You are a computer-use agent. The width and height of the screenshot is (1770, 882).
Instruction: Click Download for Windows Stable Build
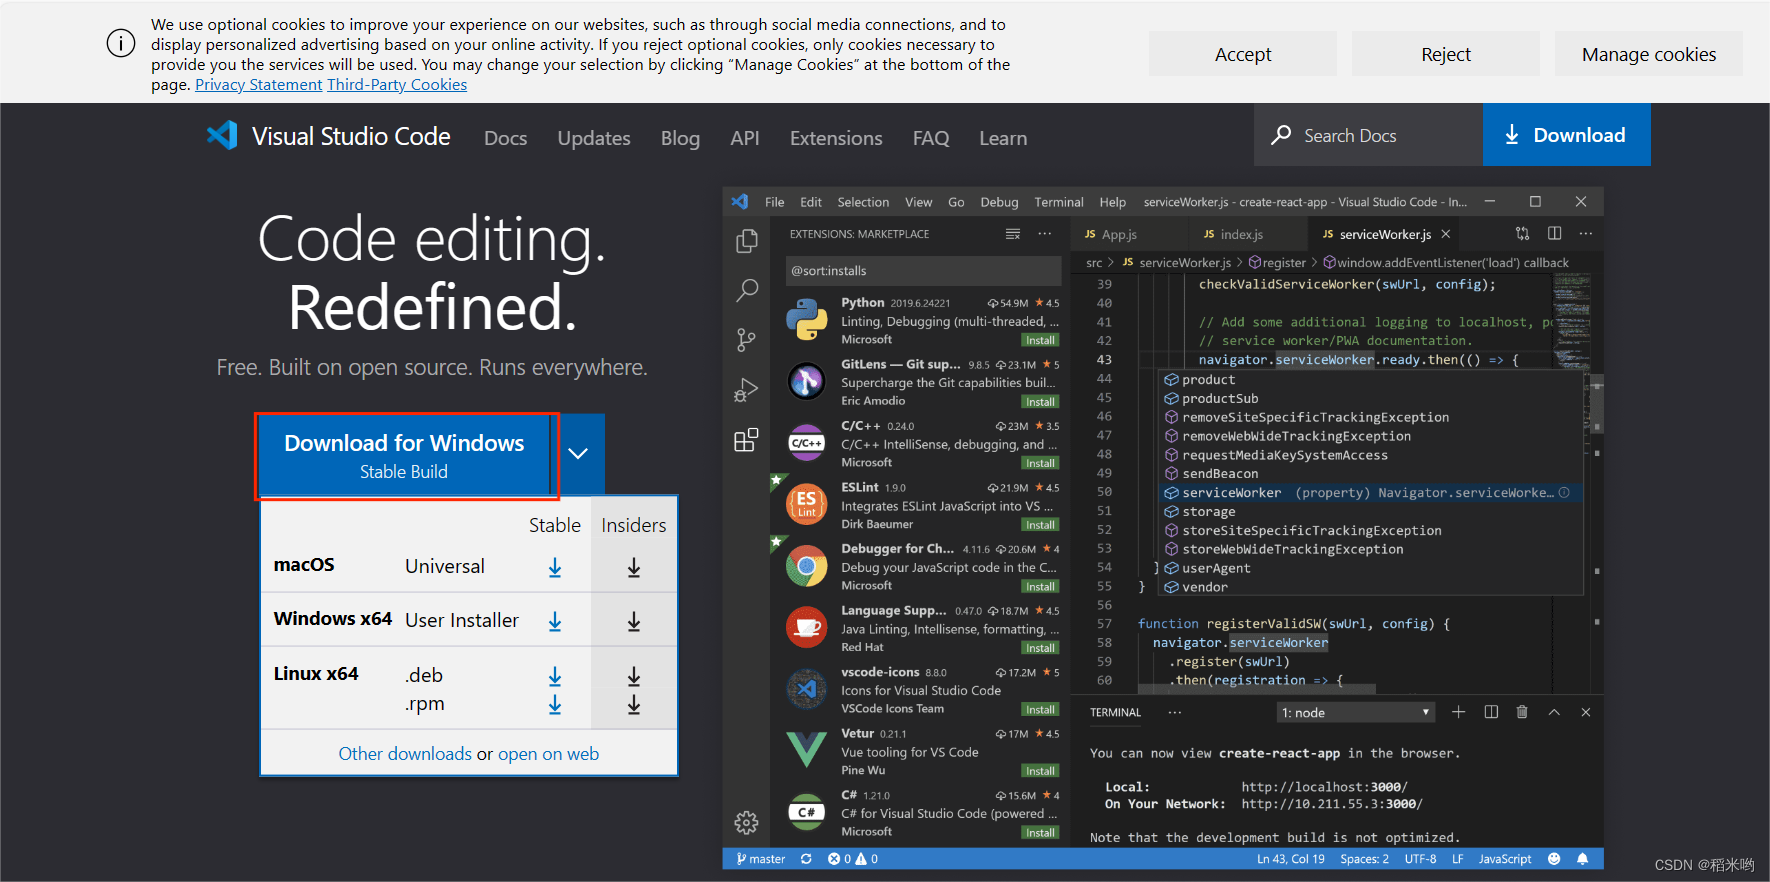click(x=404, y=455)
